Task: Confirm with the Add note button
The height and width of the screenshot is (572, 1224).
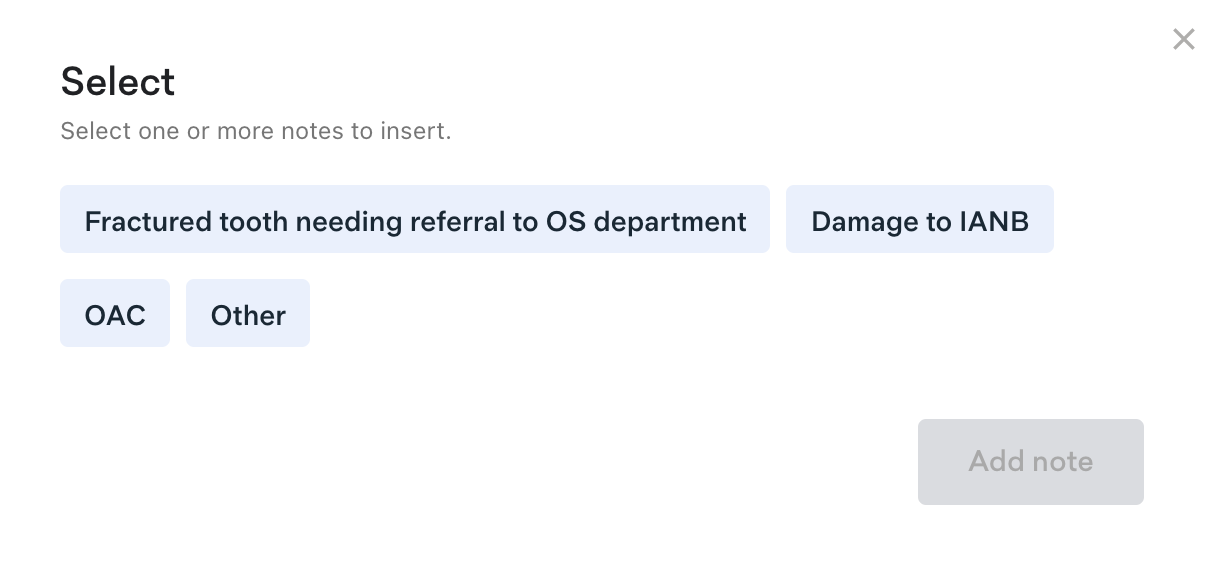Action: pos(1030,461)
